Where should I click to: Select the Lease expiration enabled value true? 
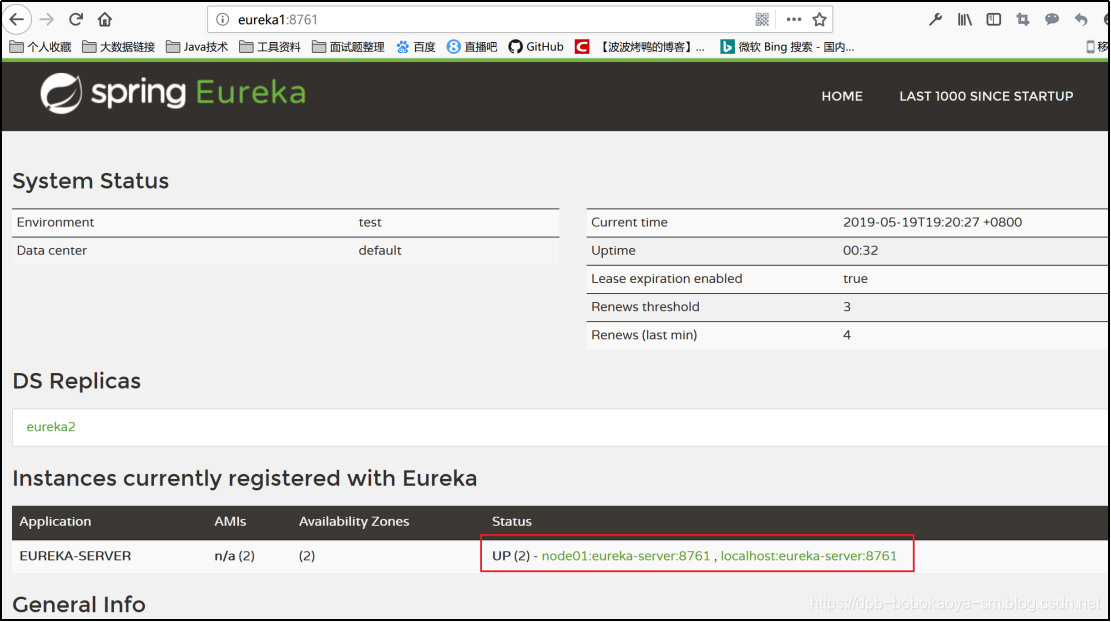click(x=855, y=279)
